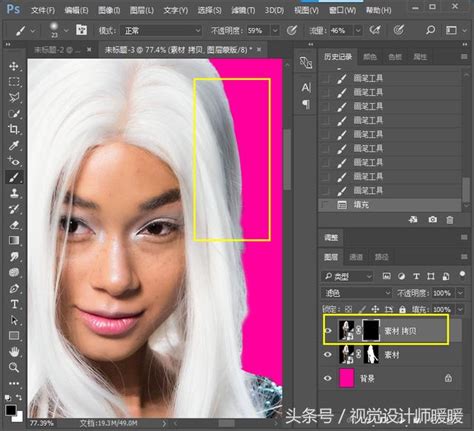Hide the 素材 拷贝 layer
The image size is (474, 431).
[328, 331]
